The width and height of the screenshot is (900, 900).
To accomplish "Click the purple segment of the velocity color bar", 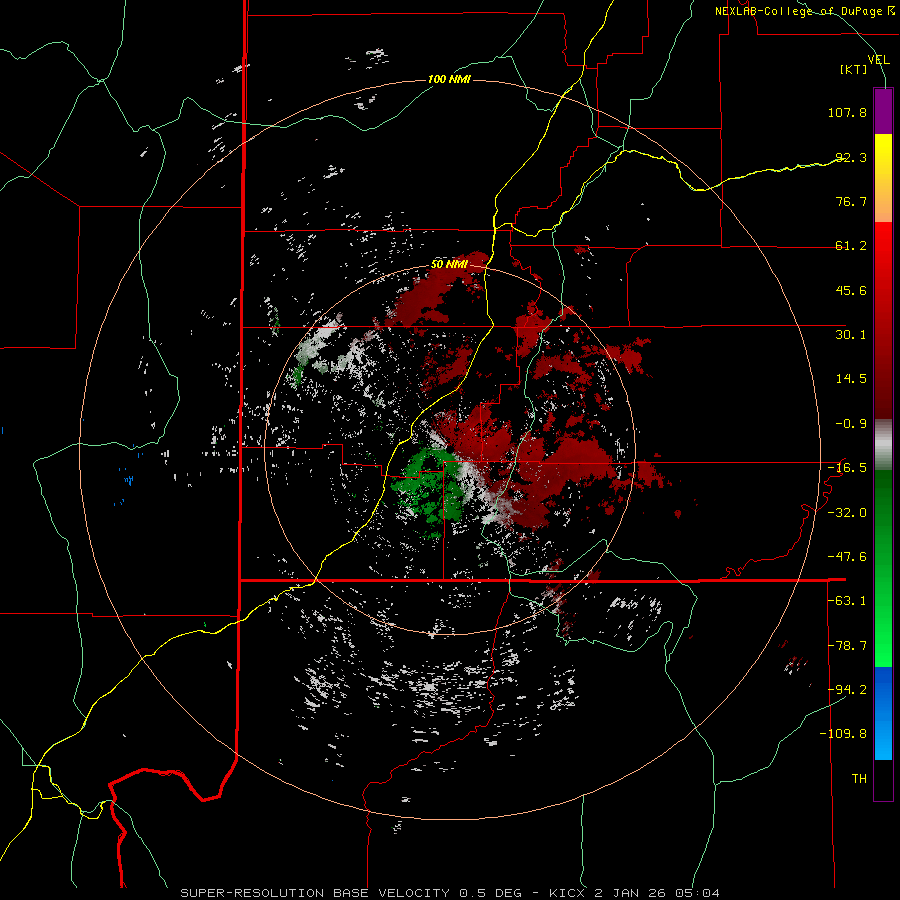I will (x=883, y=111).
